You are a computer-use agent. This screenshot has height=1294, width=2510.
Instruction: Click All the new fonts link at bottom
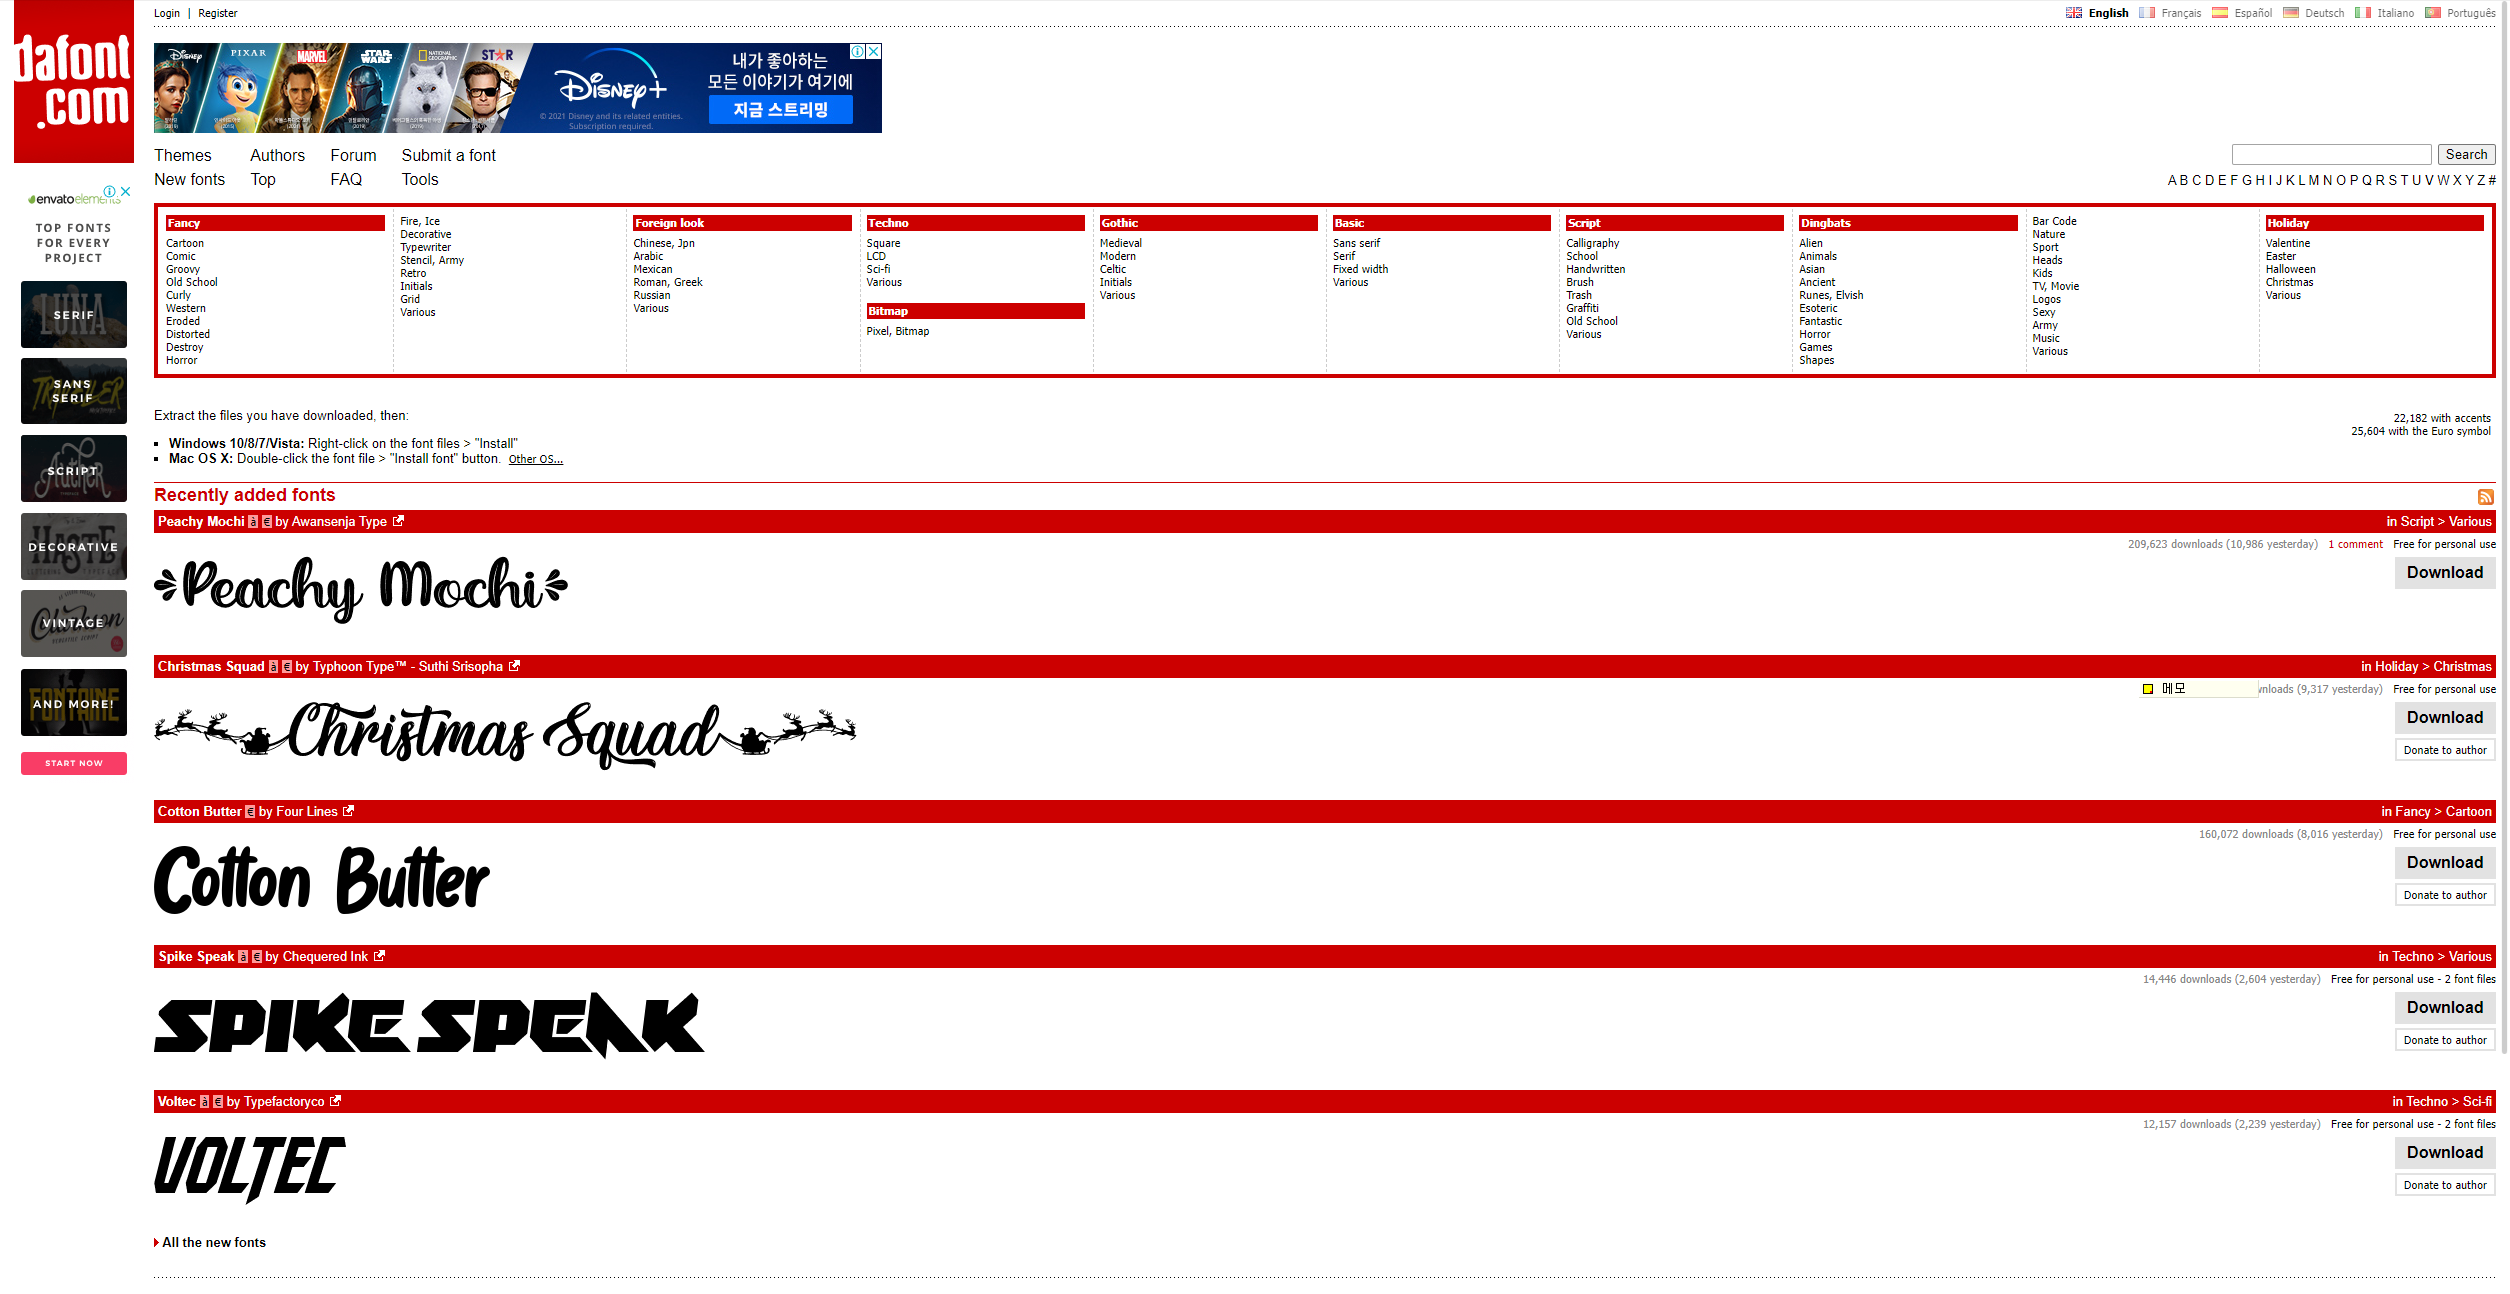pos(210,1243)
